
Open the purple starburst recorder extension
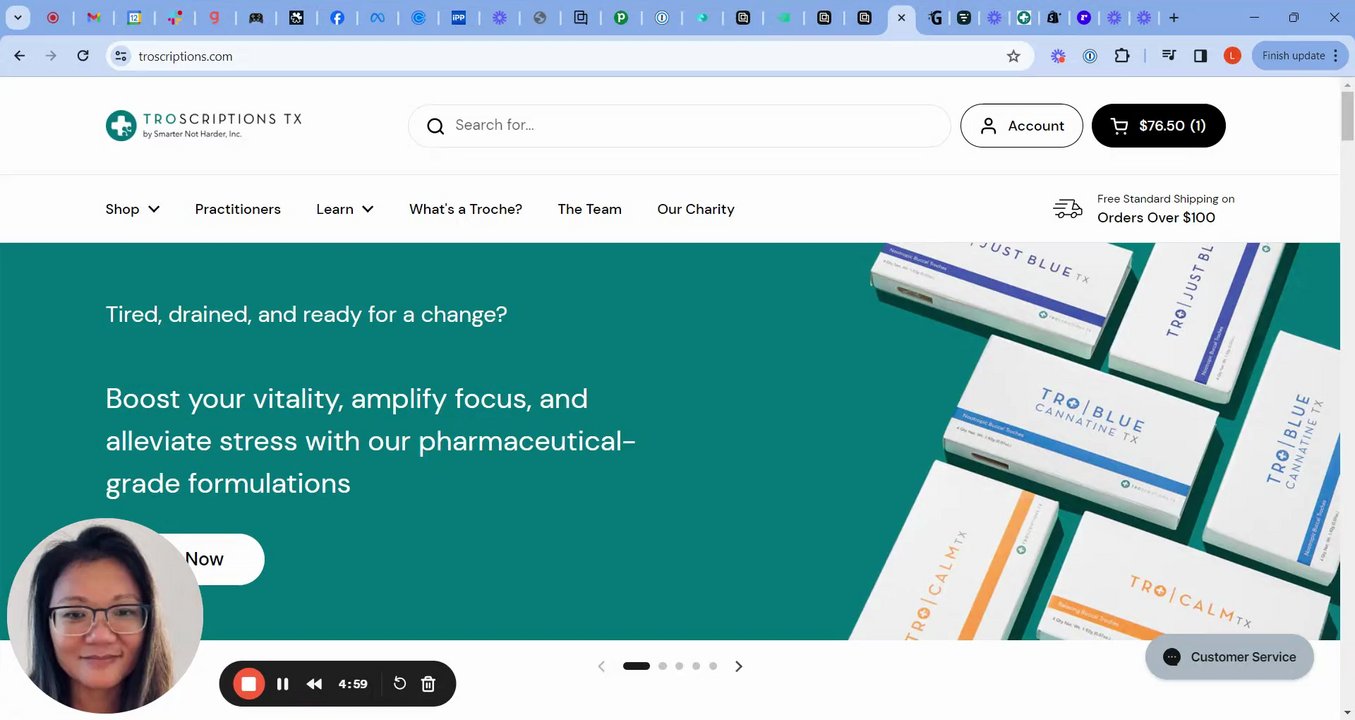(x=1058, y=56)
